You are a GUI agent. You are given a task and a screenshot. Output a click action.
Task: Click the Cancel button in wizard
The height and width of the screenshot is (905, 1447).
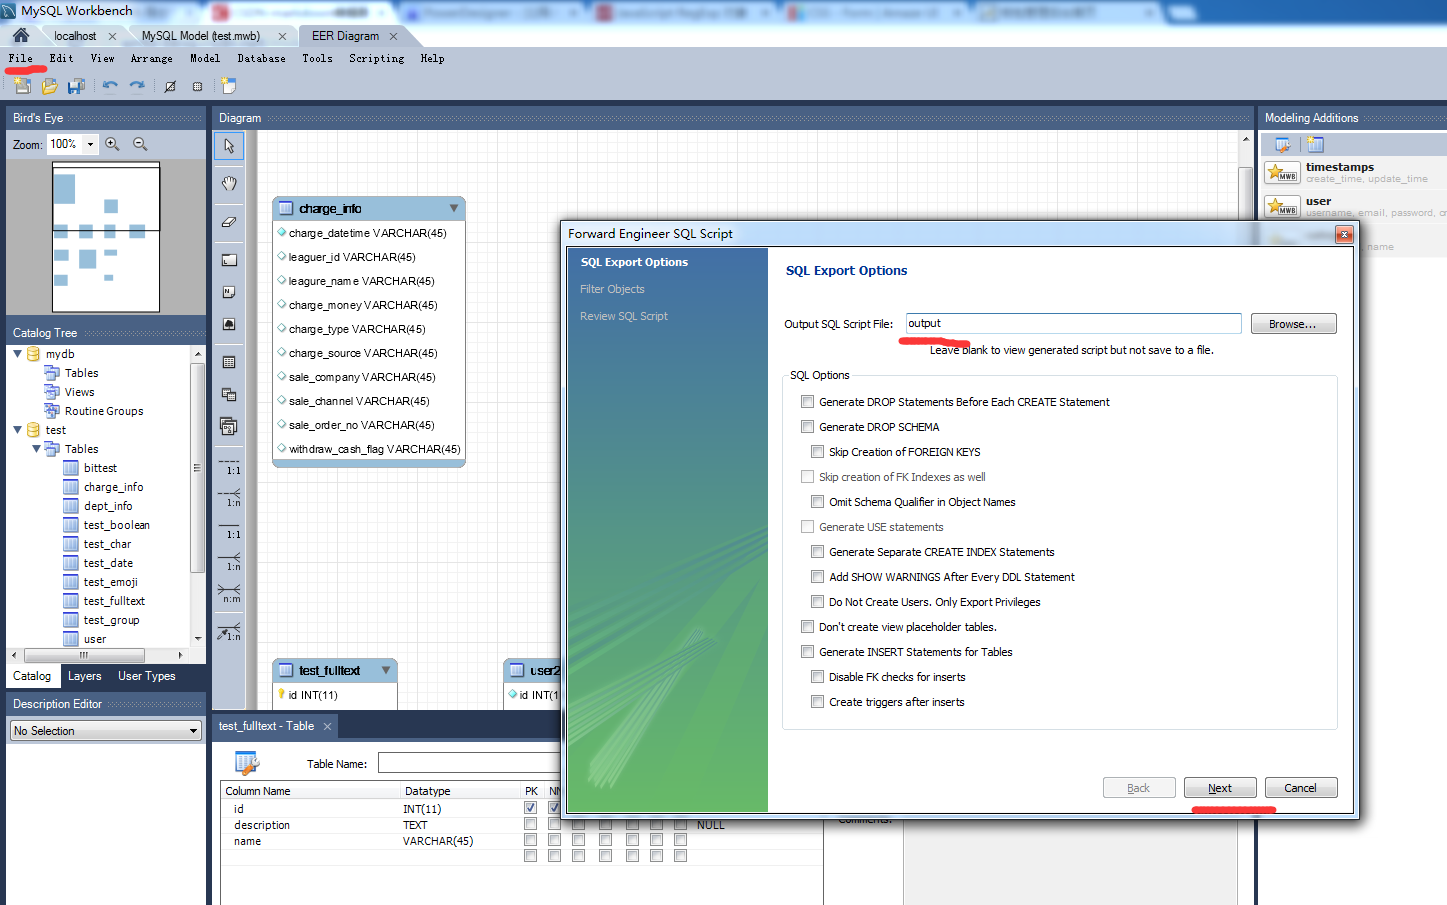click(x=1300, y=788)
